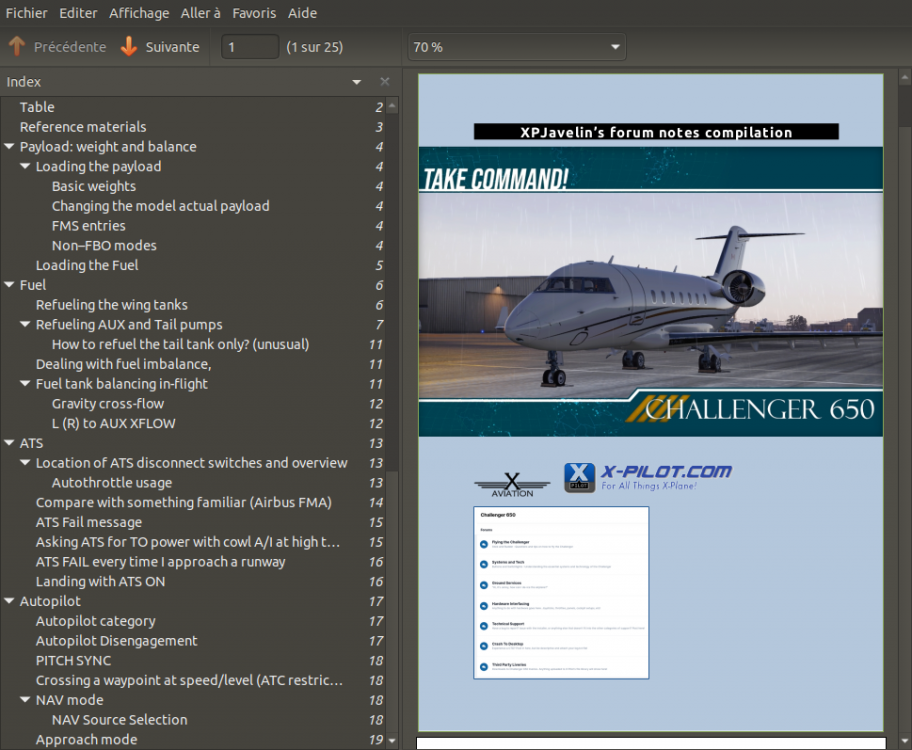This screenshot has height=750, width=912.
Task: Collapse the Fuel section in index
Action: click(x=9, y=285)
